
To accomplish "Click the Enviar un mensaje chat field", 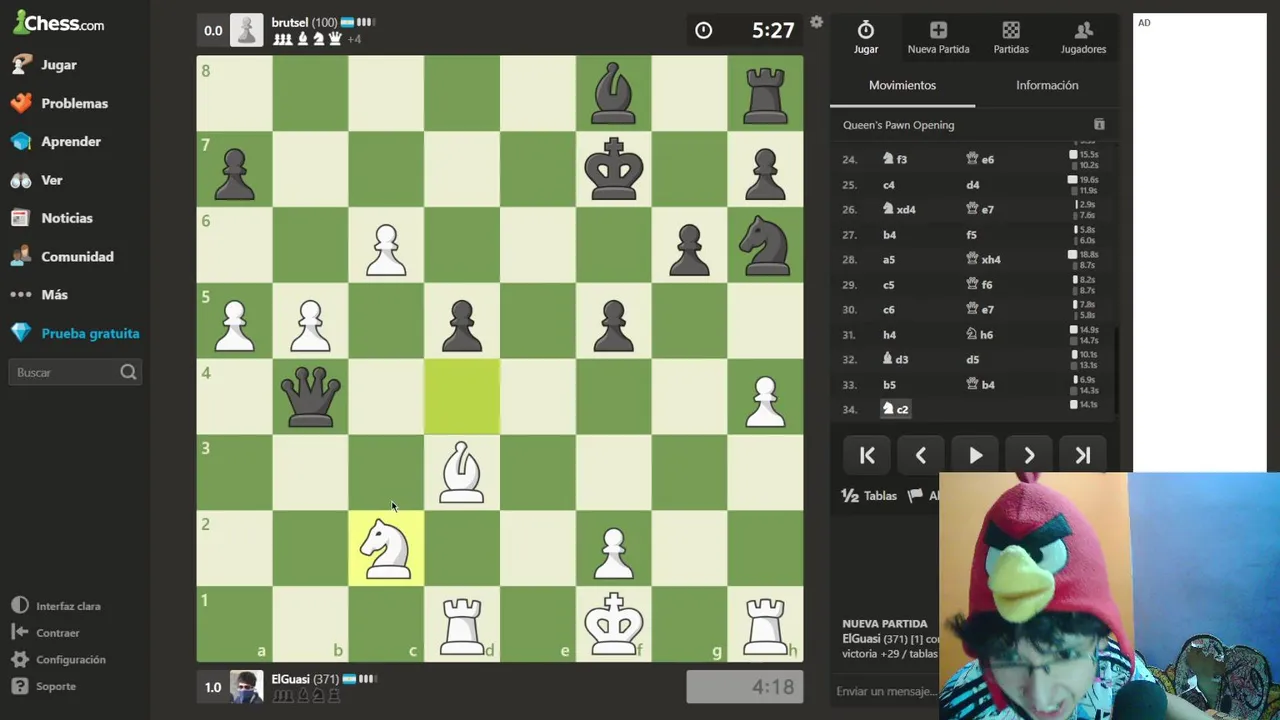I will click(x=886, y=691).
